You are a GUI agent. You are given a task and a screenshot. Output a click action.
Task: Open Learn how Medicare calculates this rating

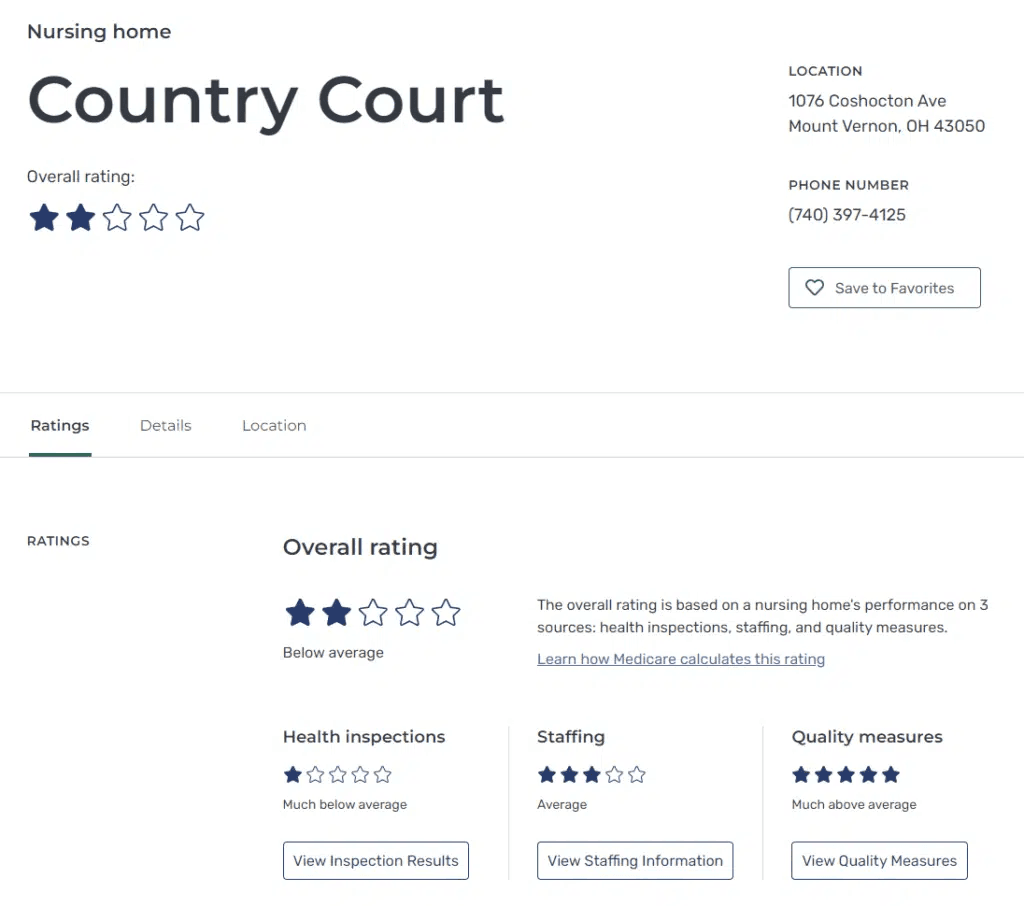coord(680,659)
